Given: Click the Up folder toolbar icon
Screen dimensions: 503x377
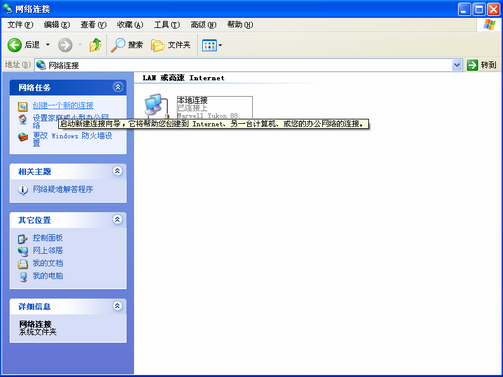Looking at the screenshot, I should [95, 45].
